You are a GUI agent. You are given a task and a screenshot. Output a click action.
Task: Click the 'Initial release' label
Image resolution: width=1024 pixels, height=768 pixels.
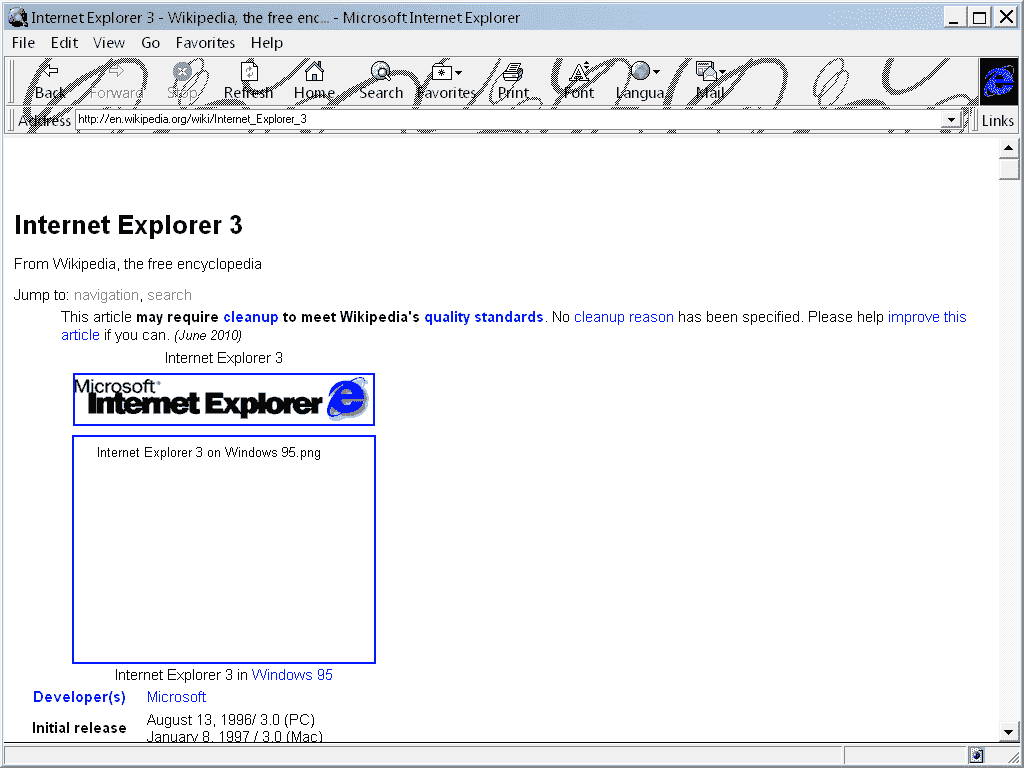coord(79,728)
